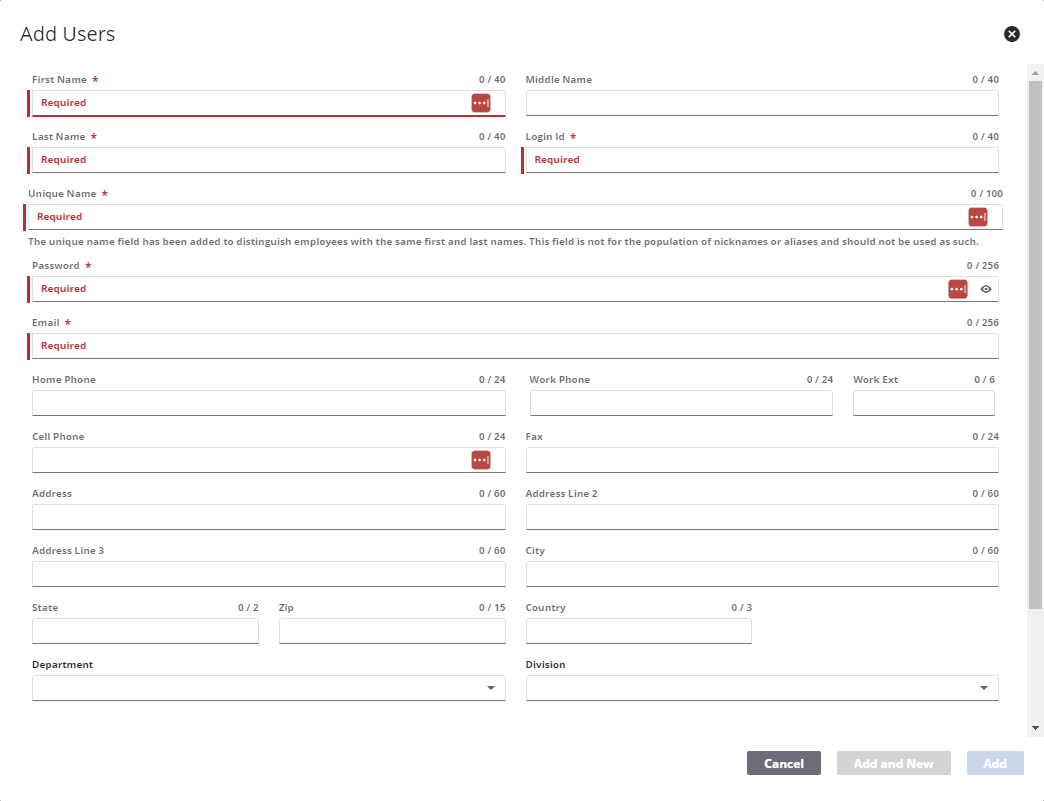1044x801 pixels.
Task: Click the scrollbar down arrow
Action: [1035, 728]
